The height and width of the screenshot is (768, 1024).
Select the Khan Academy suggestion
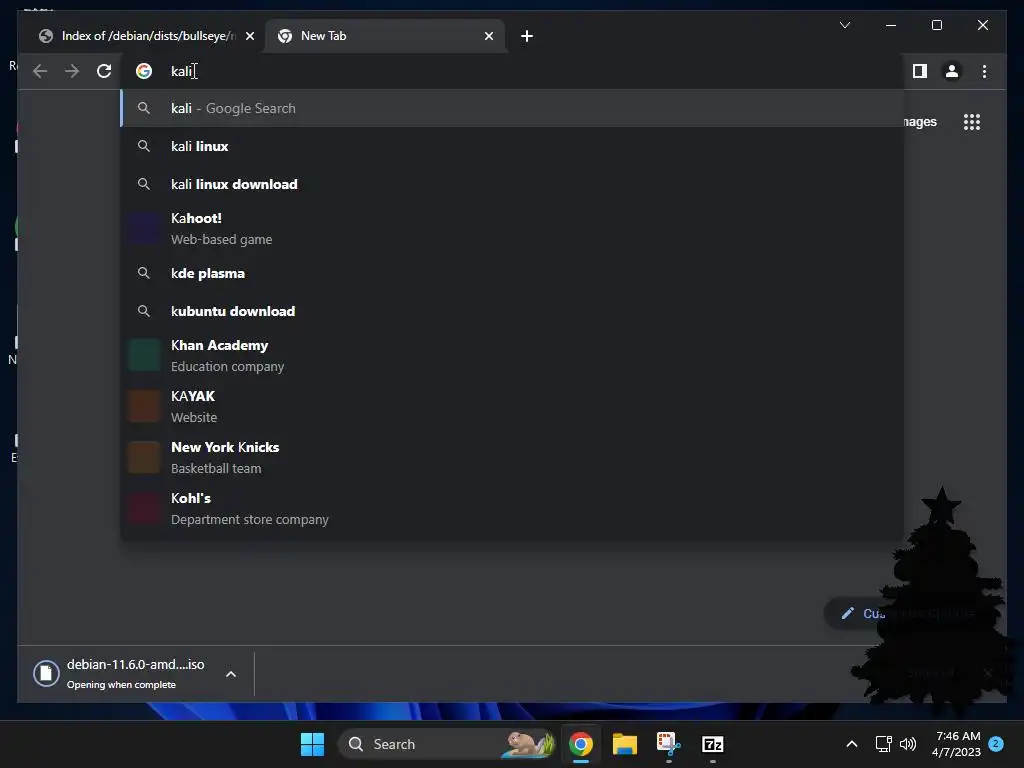(513, 355)
